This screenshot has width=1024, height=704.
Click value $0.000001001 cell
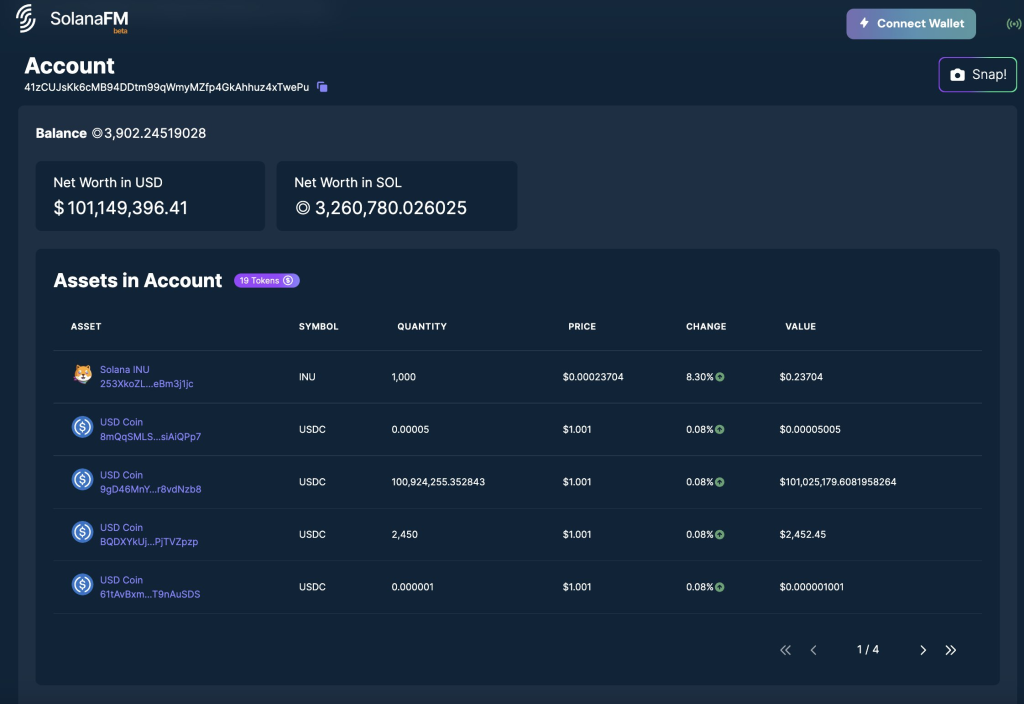pyautogui.click(x=812, y=586)
